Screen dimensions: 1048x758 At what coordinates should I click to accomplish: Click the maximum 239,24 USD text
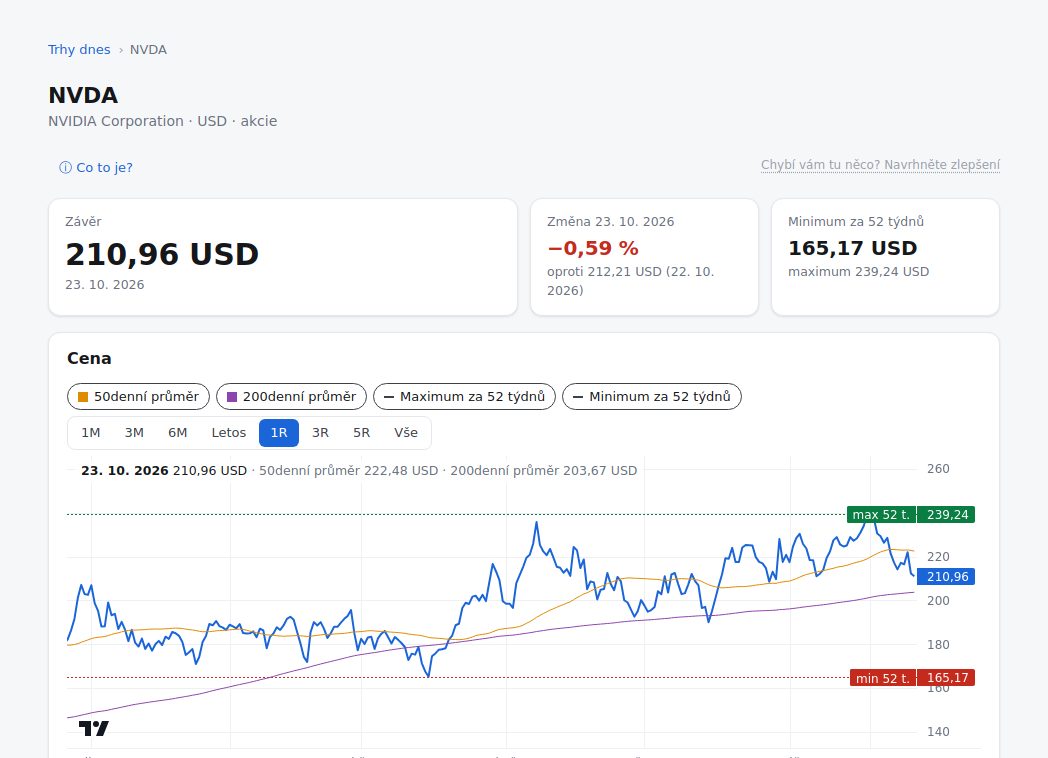[x=858, y=271]
